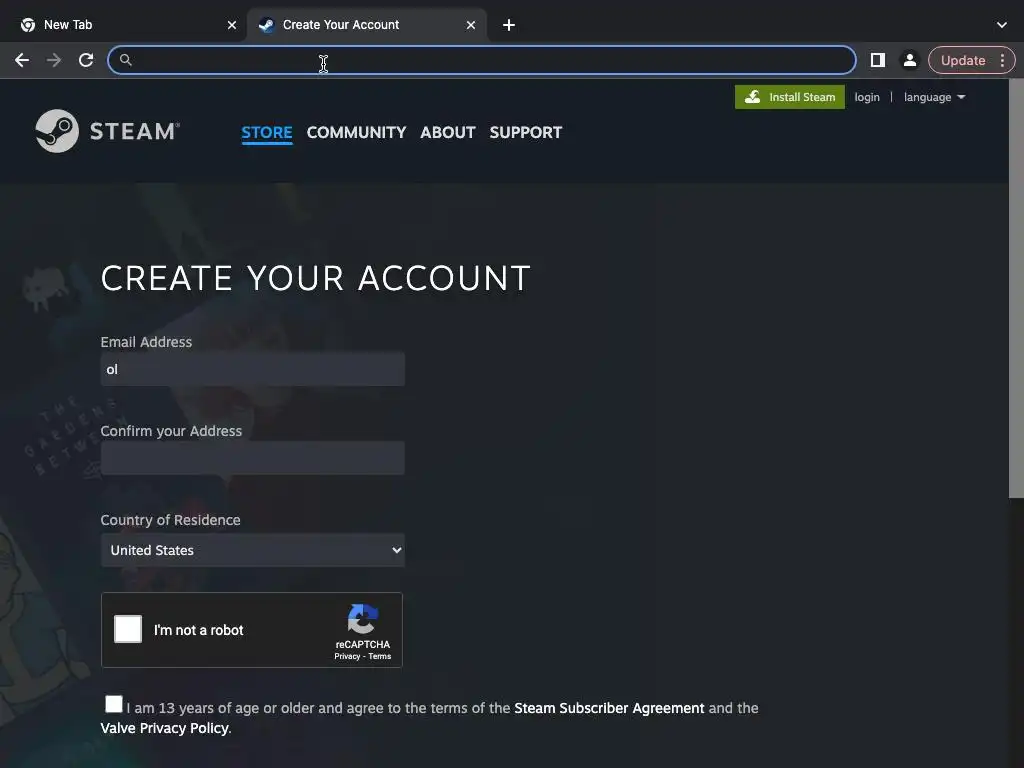Go to the ABOUT page
The height and width of the screenshot is (768, 1024).
pos(447,132)
